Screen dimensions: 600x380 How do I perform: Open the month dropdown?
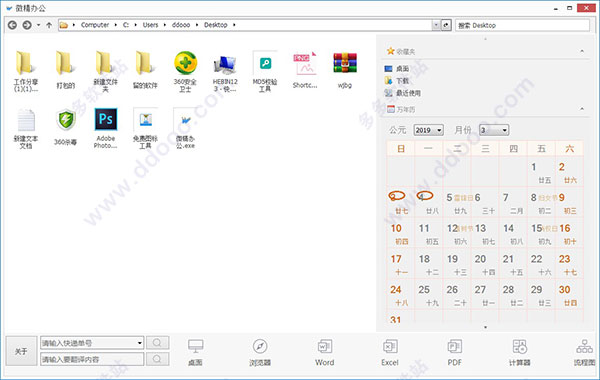[494, 130]
